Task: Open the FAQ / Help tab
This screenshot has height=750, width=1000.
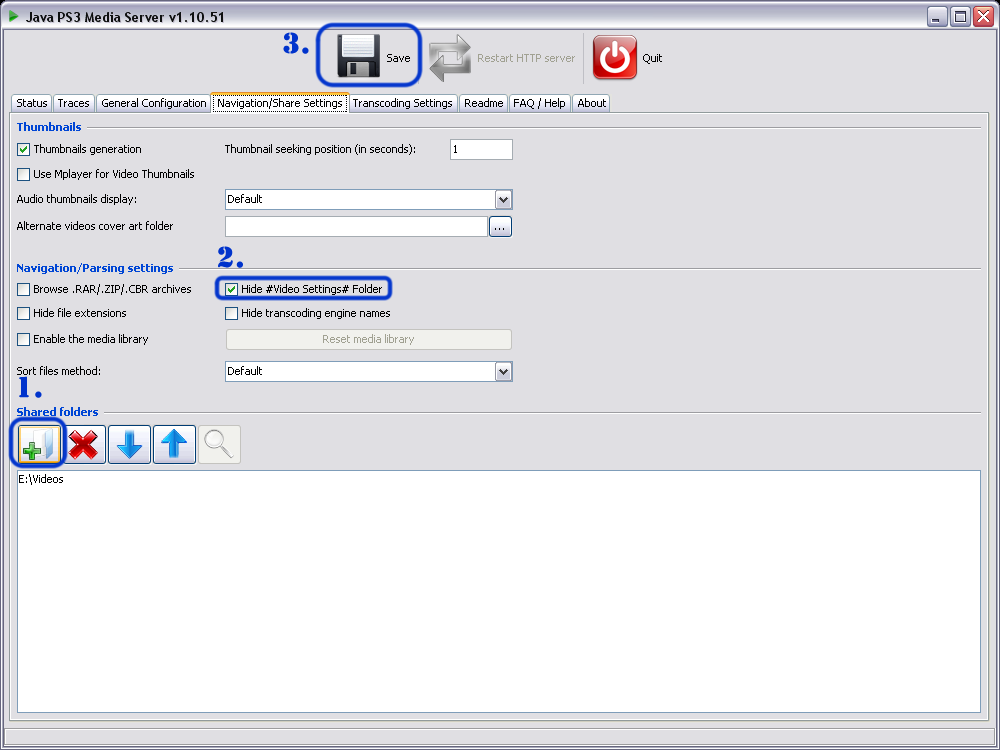Action: (x=540, y=103)
